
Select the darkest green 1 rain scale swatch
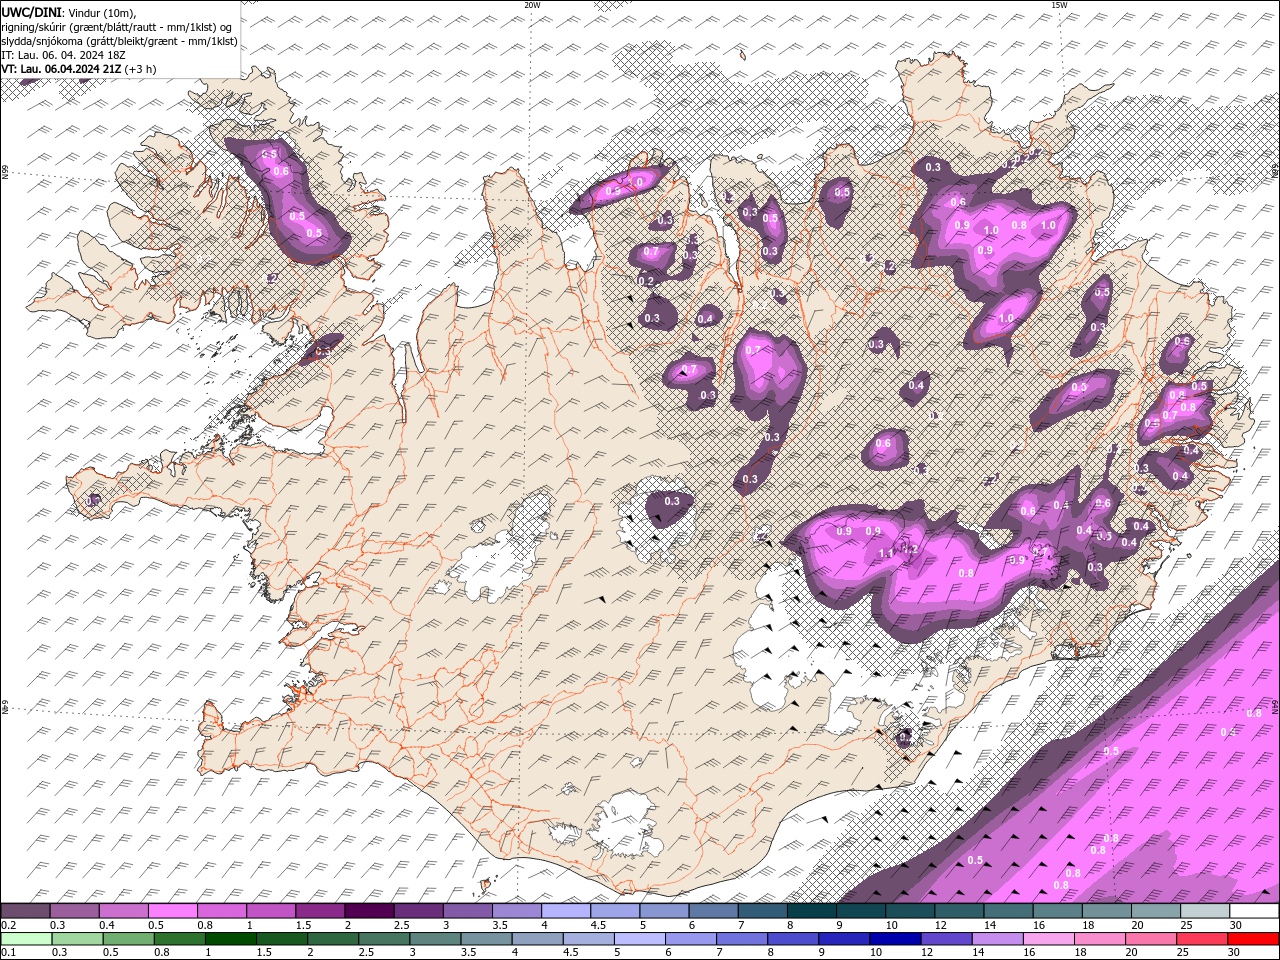point(230,939)
